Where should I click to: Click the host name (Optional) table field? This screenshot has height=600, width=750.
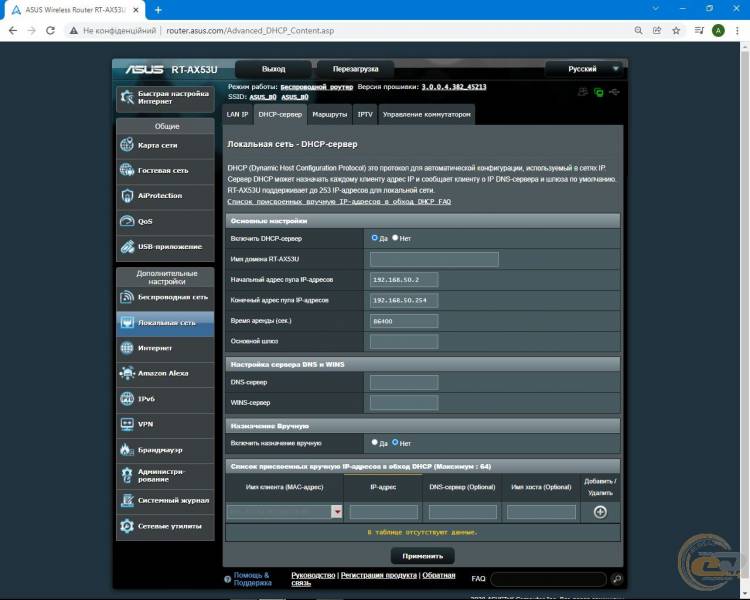coord(541,512)
